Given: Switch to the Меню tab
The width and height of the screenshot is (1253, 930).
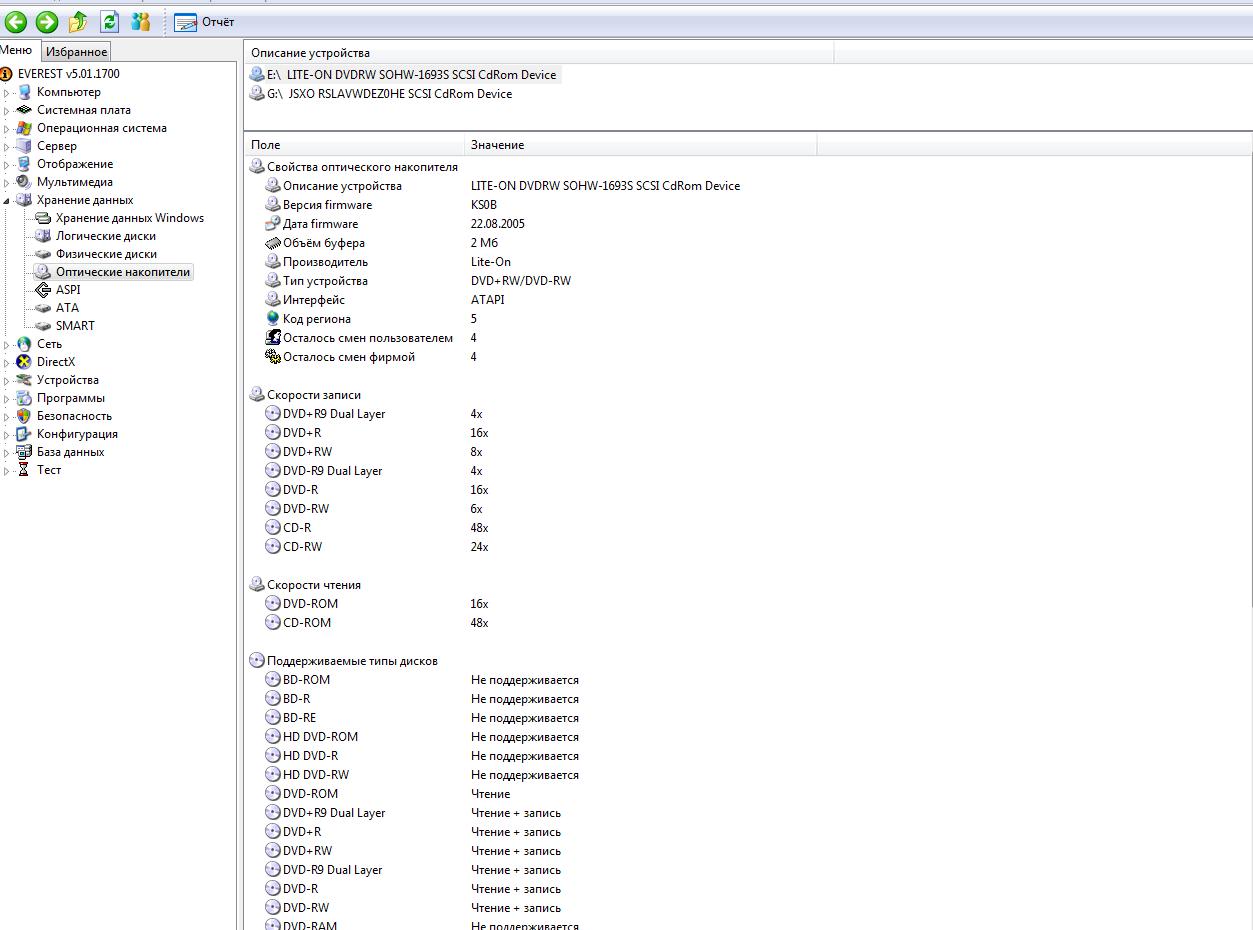Looking at the screenshot, I should (17, 50).
